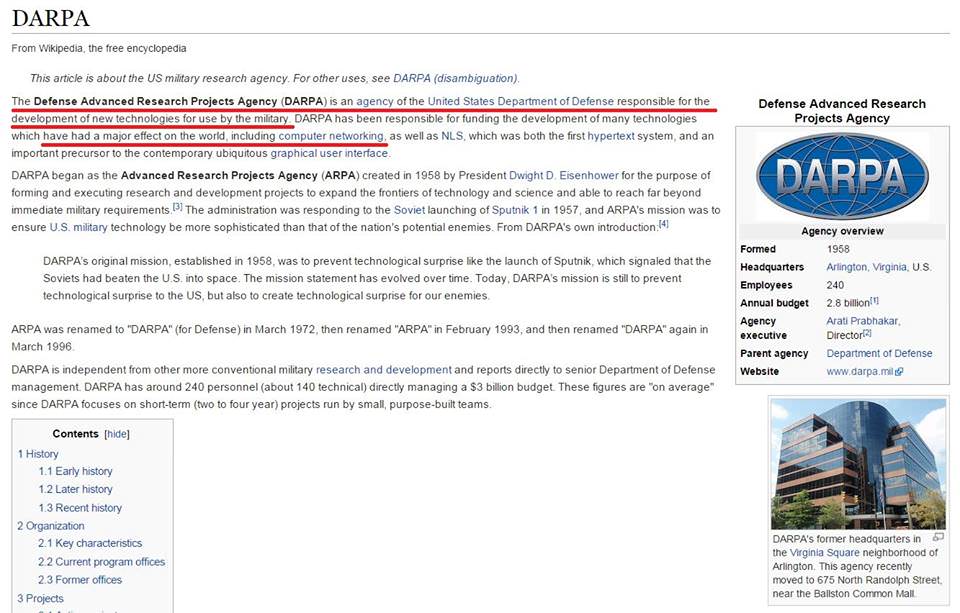This screenshot has height=613, width=960.
Task: Open budget footnote reference [1]
Action: (874, 301)
